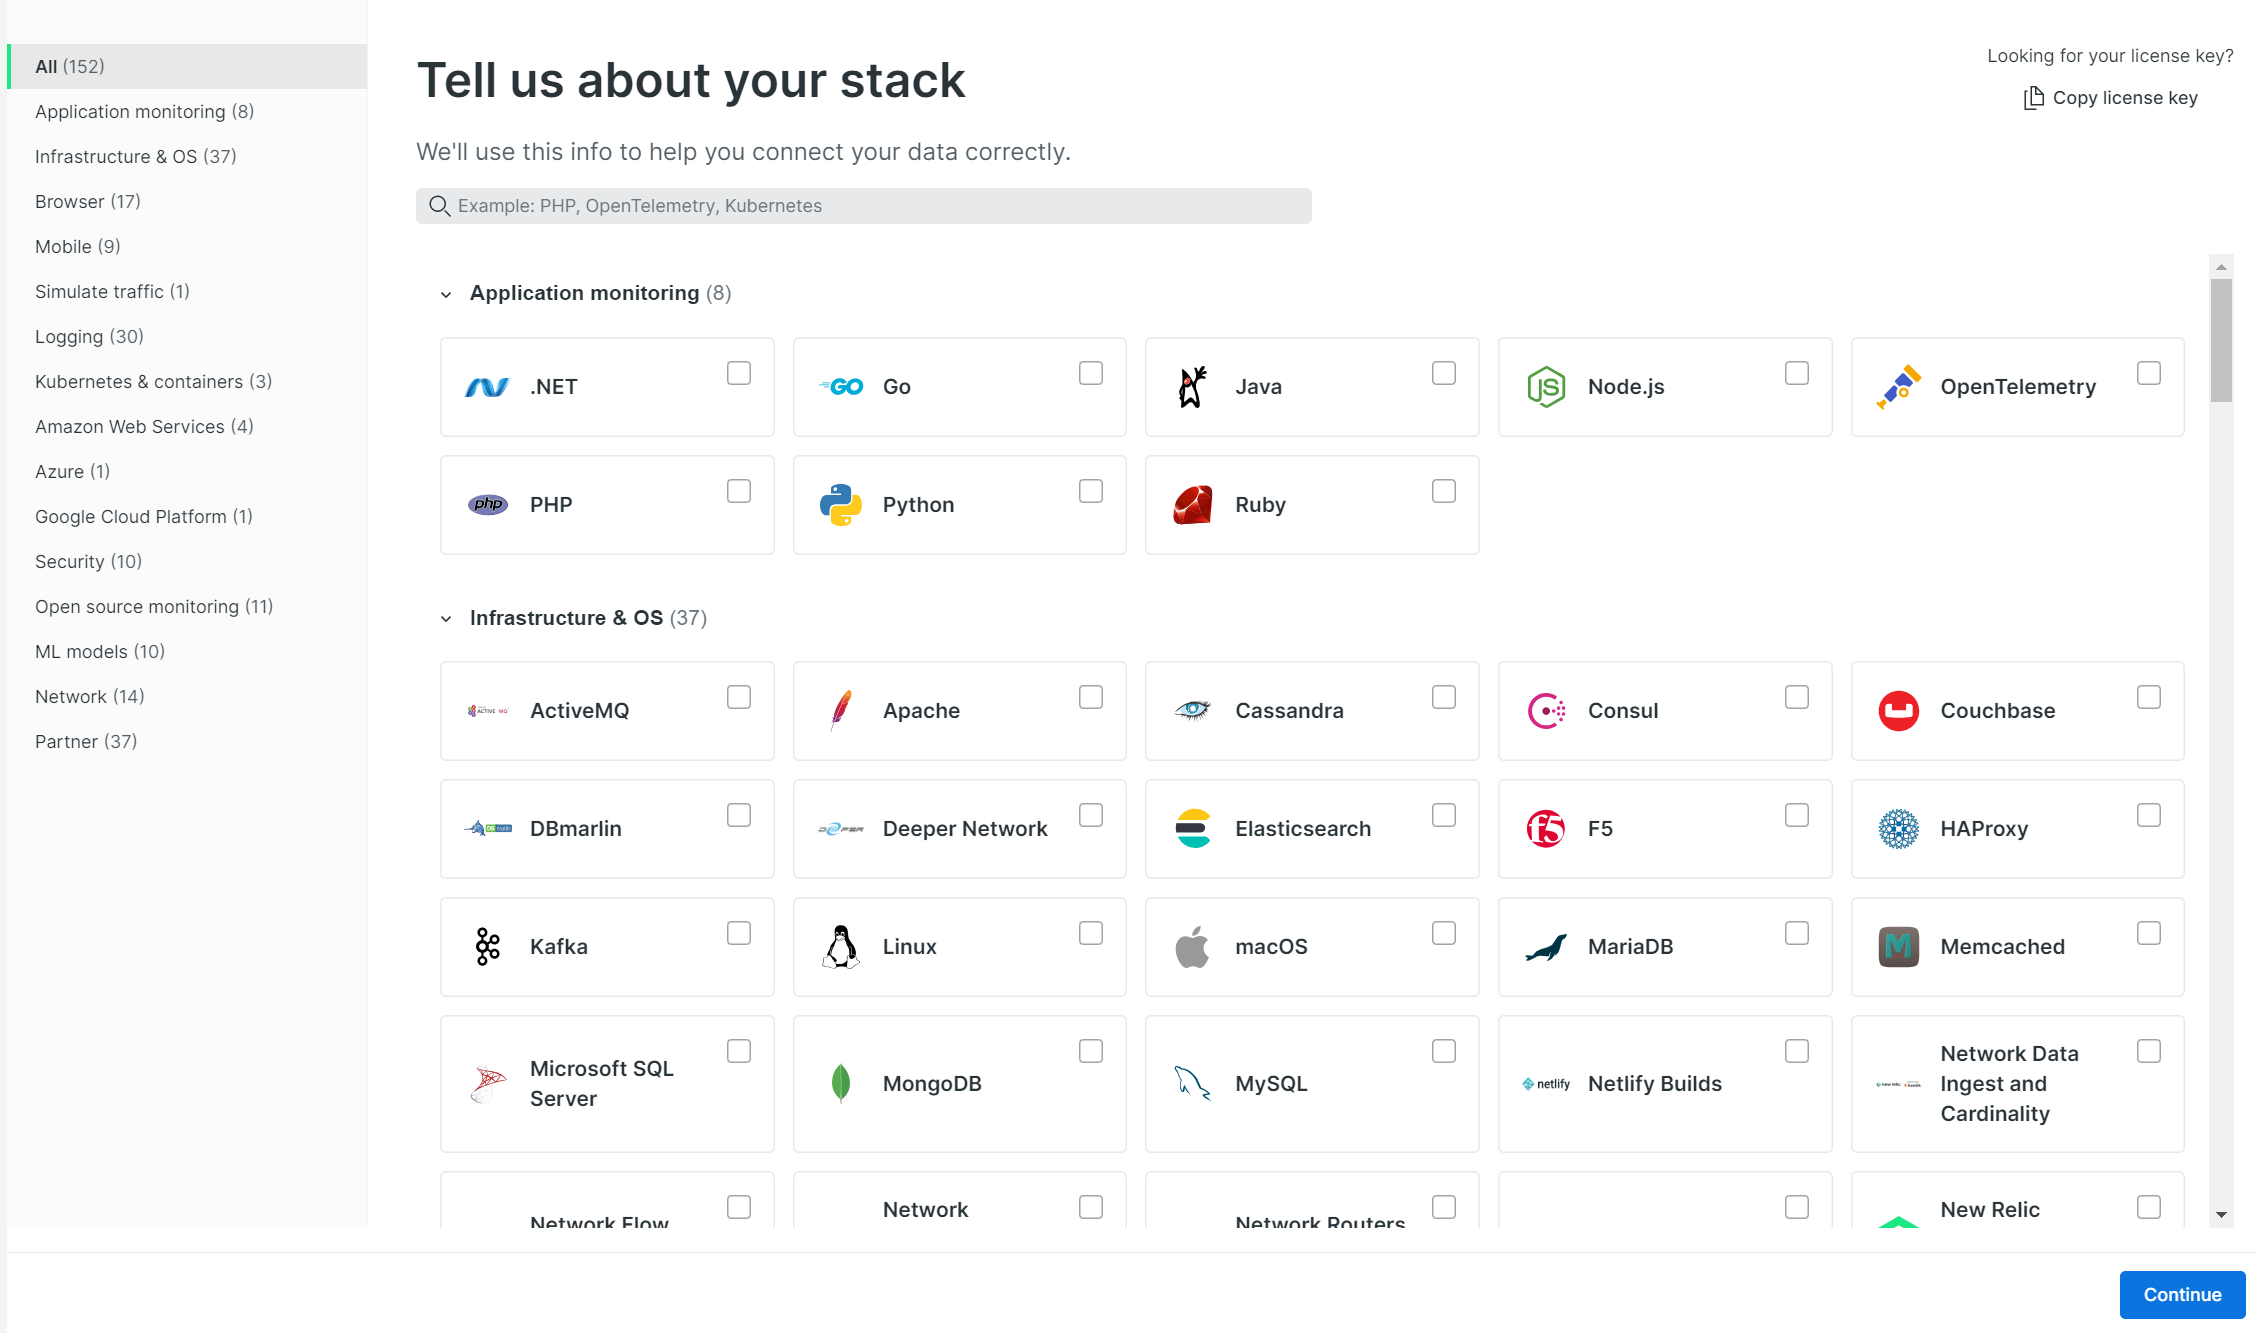Tick the HAProxy checkbox

pyautogui.click(x=2148, y=815)
